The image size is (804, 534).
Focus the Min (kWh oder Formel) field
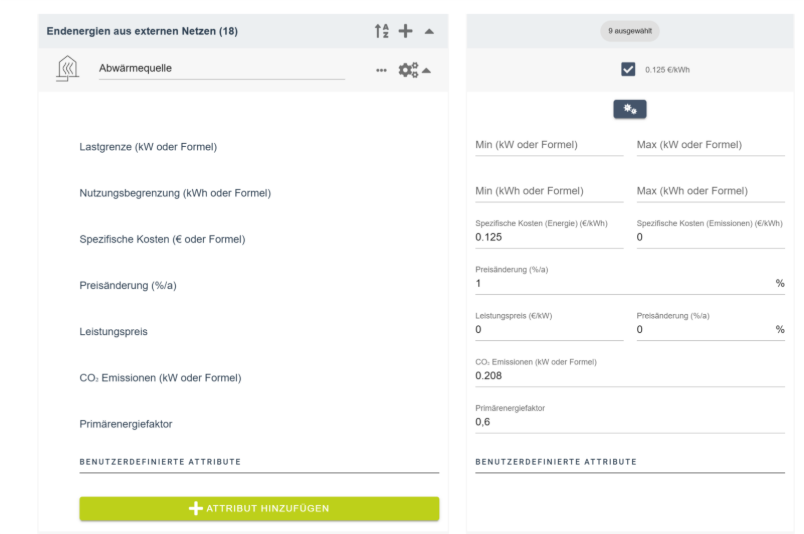point(549,191)
